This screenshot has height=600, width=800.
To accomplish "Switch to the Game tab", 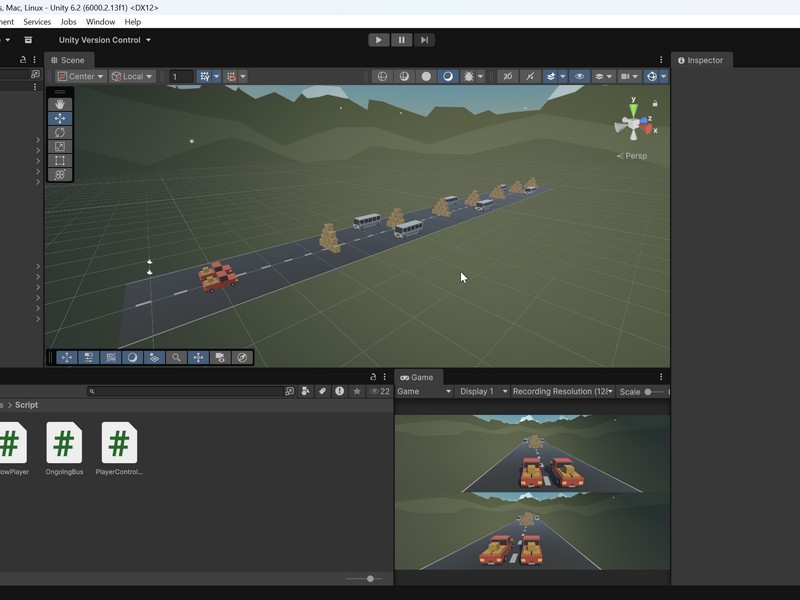I will point(417,378).
